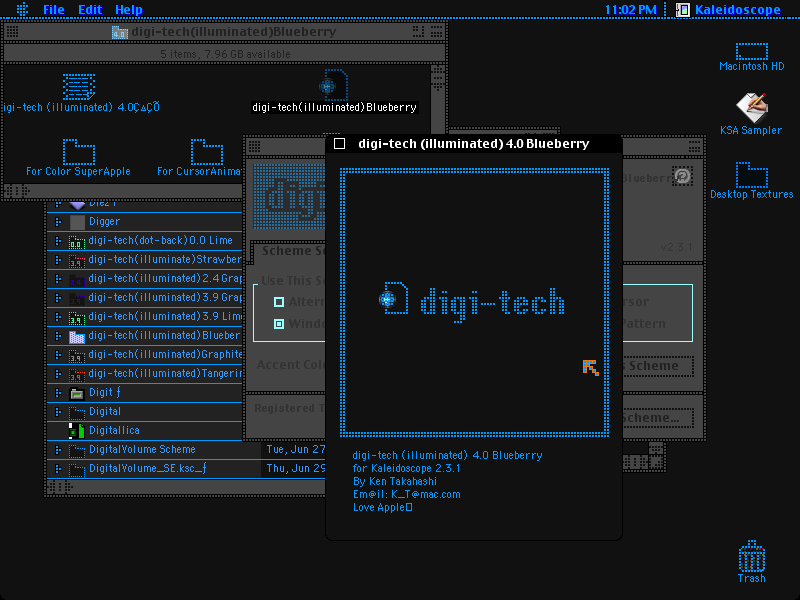Expand the digi-tech(illuminated)Tangerine row
Image resolution: width=800 pixels, height=600 pixels.
pos(58,374)
